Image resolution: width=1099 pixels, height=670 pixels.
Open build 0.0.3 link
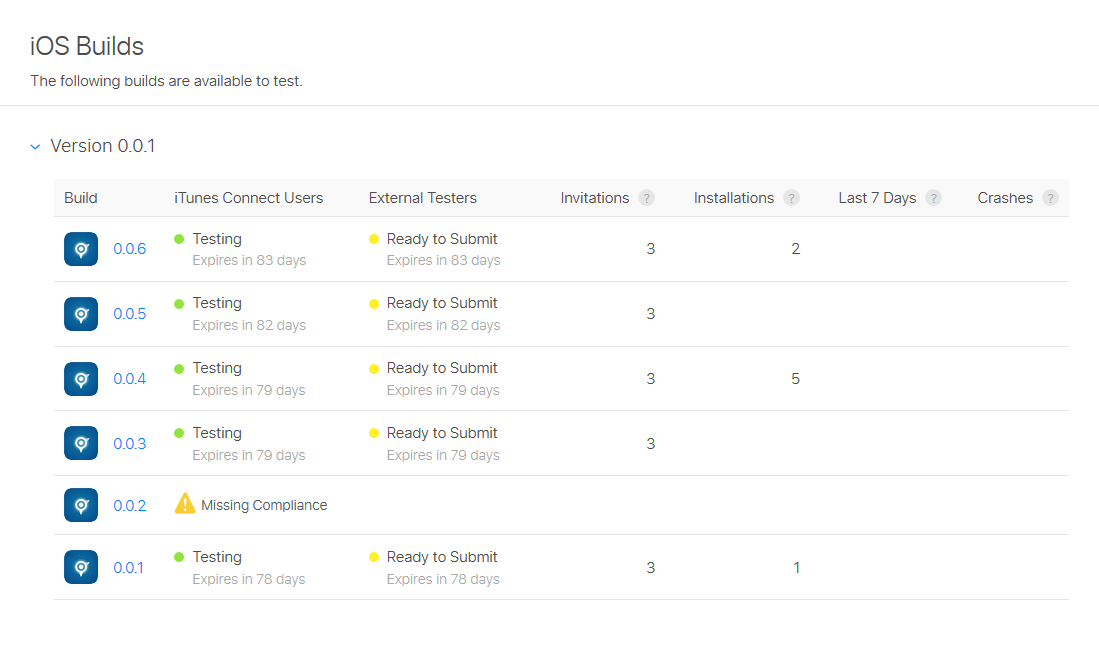[130, 444]
